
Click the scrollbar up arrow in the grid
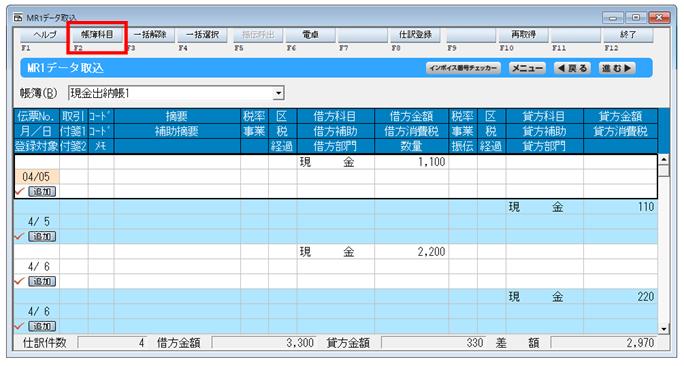[663, 159]
